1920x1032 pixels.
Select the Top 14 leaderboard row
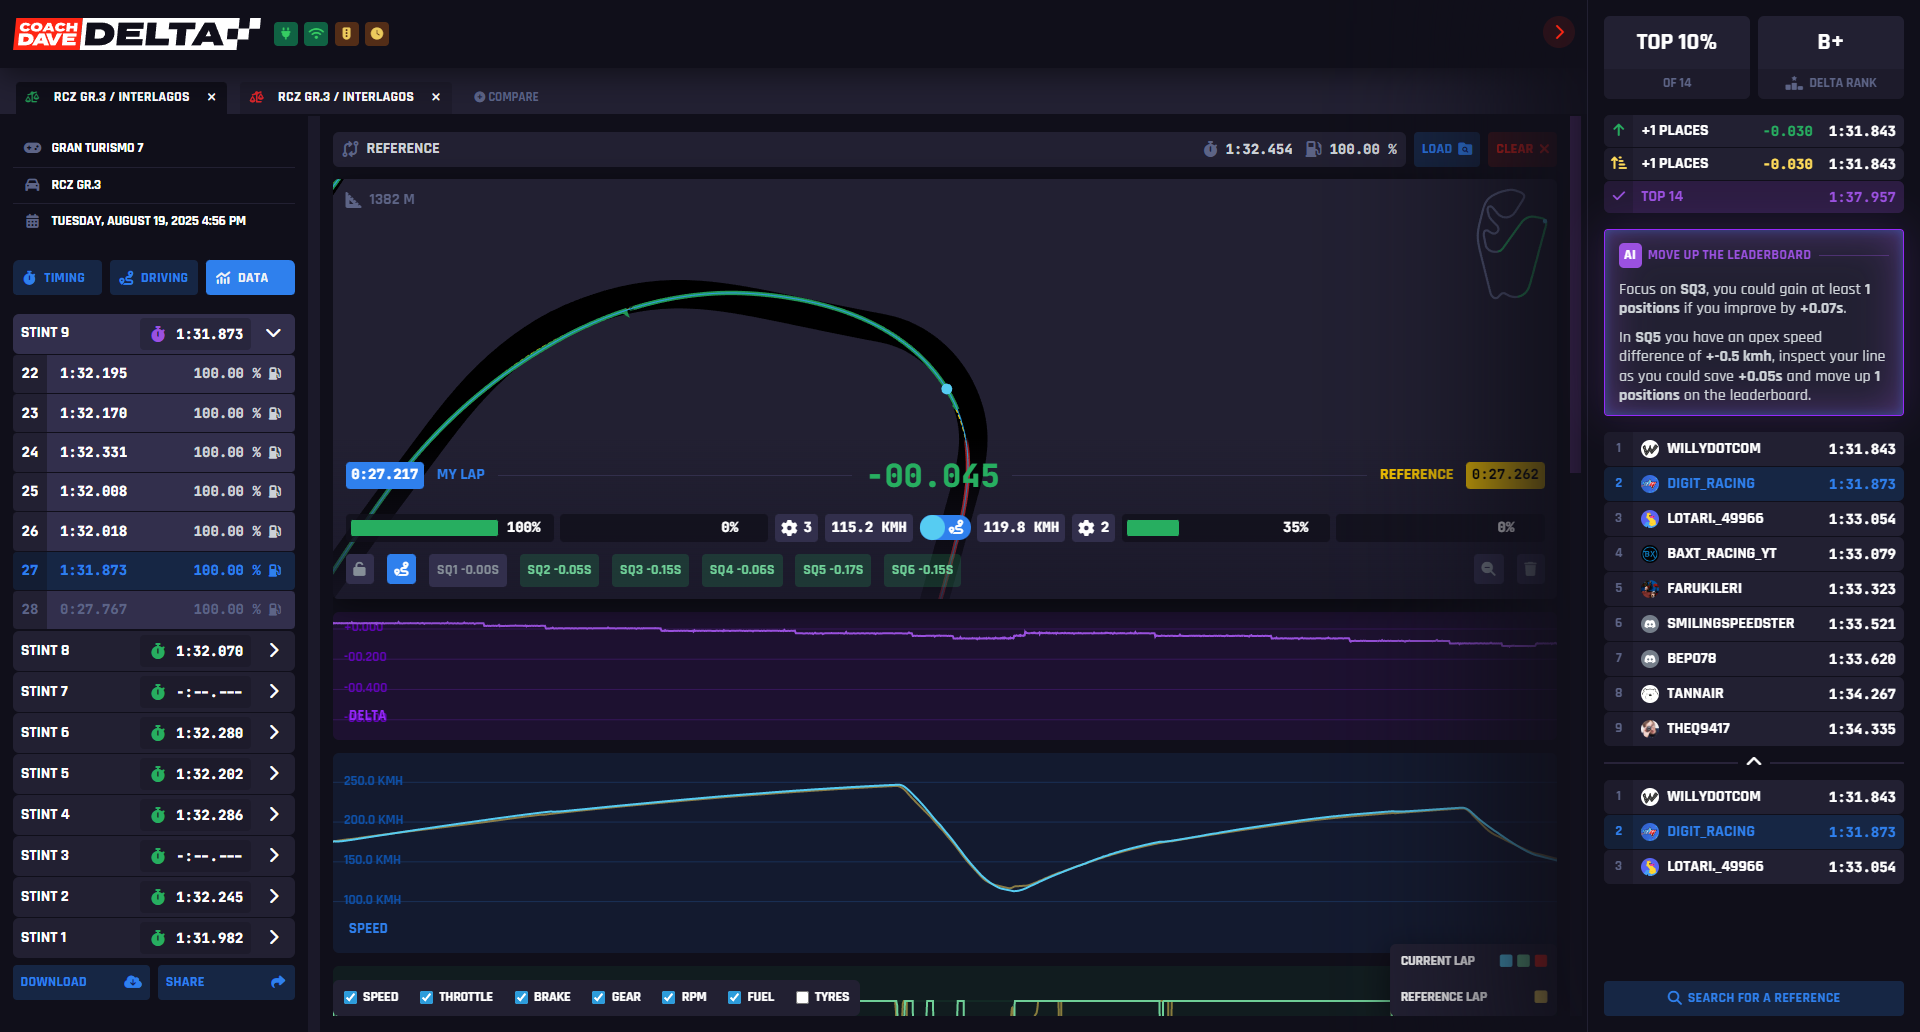pos(1753,197)
